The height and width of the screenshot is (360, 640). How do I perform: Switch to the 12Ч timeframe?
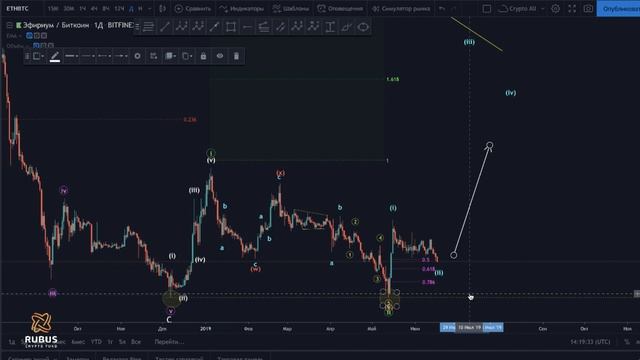tap(119, 9)
